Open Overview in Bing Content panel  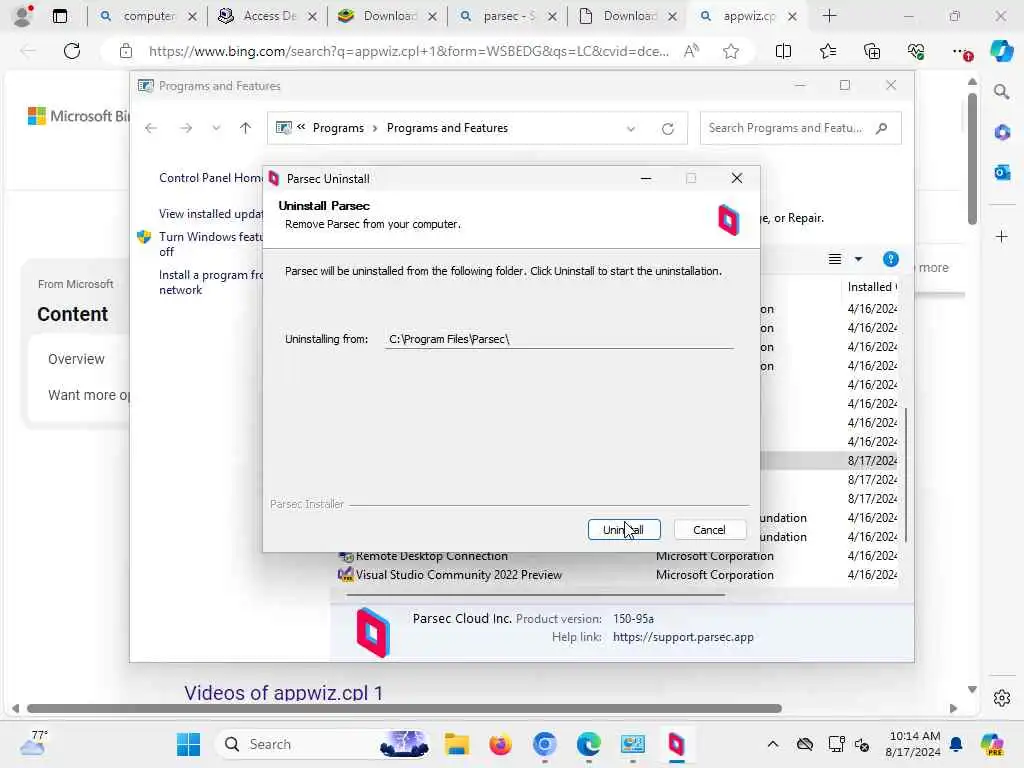tap(76, 359)
